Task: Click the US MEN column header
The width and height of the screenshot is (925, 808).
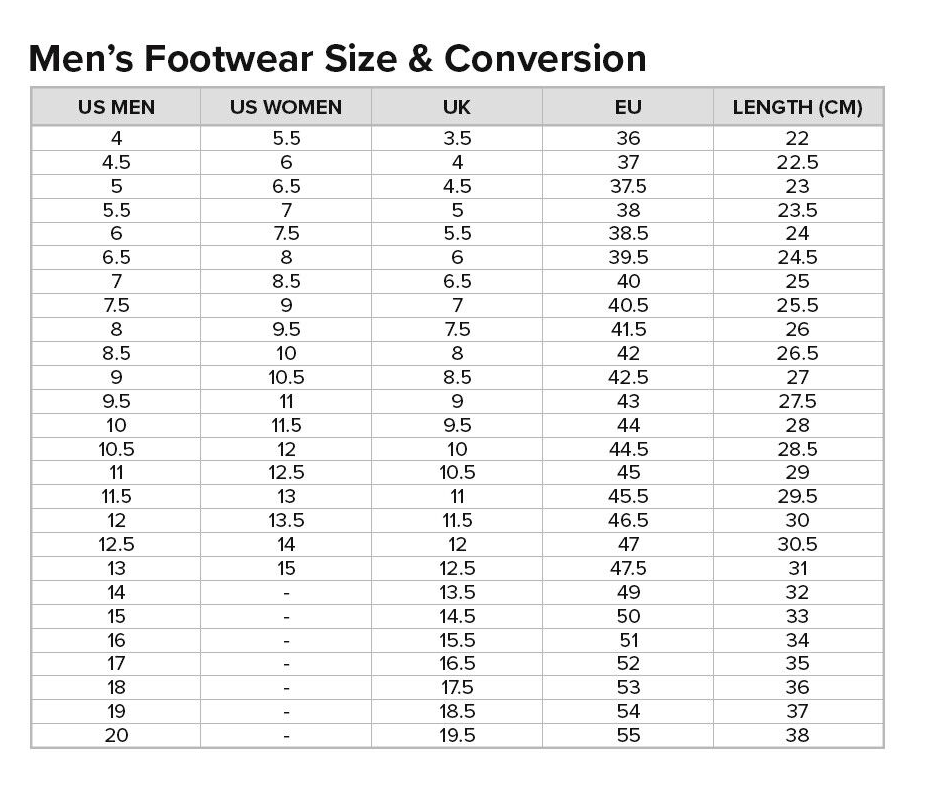Action: (116, 107)
